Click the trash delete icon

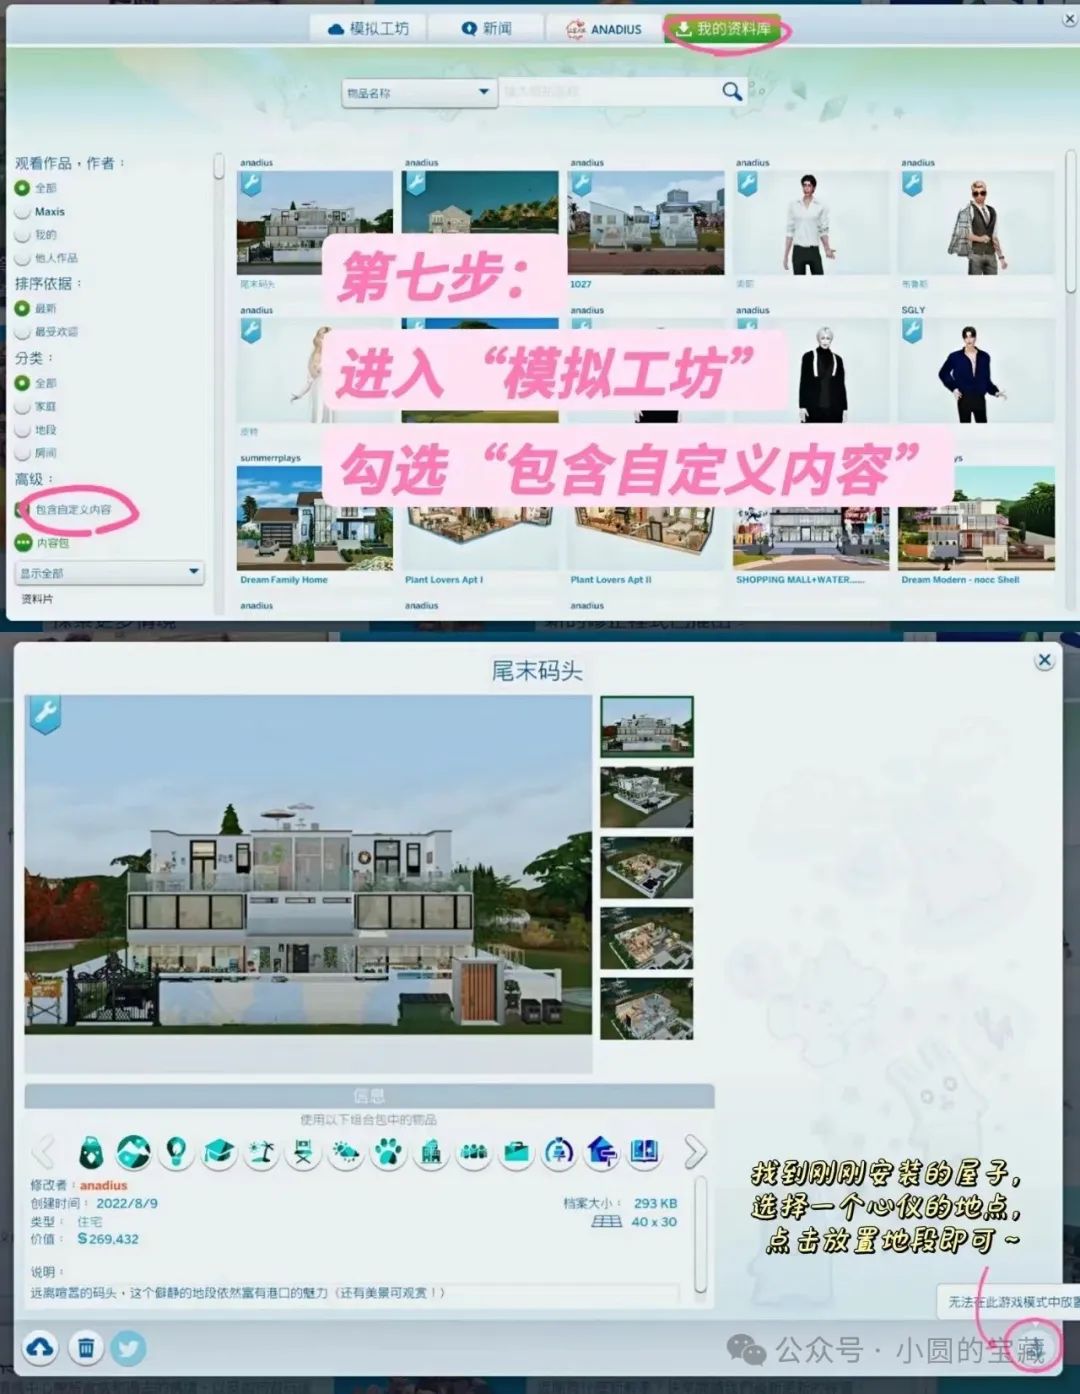click(x=86, y=1348)
